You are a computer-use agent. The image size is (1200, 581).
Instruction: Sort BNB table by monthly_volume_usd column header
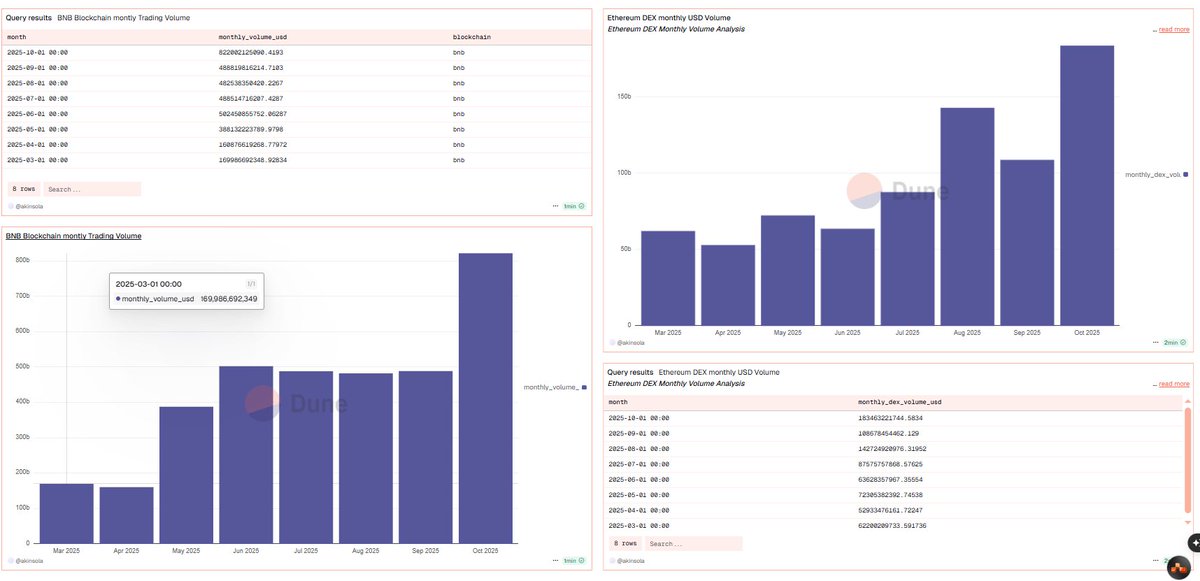coord(251,36)
